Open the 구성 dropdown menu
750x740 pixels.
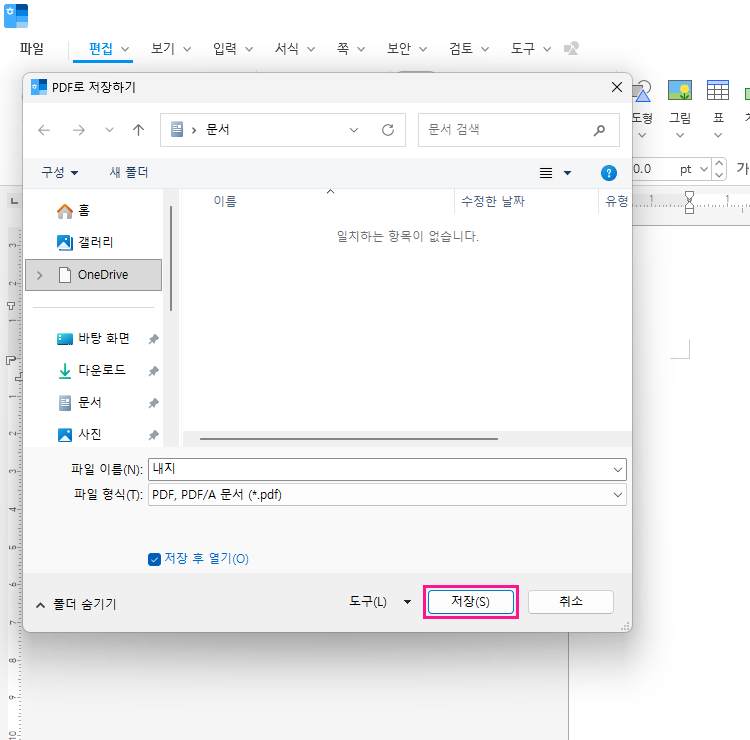click(59, 173)
